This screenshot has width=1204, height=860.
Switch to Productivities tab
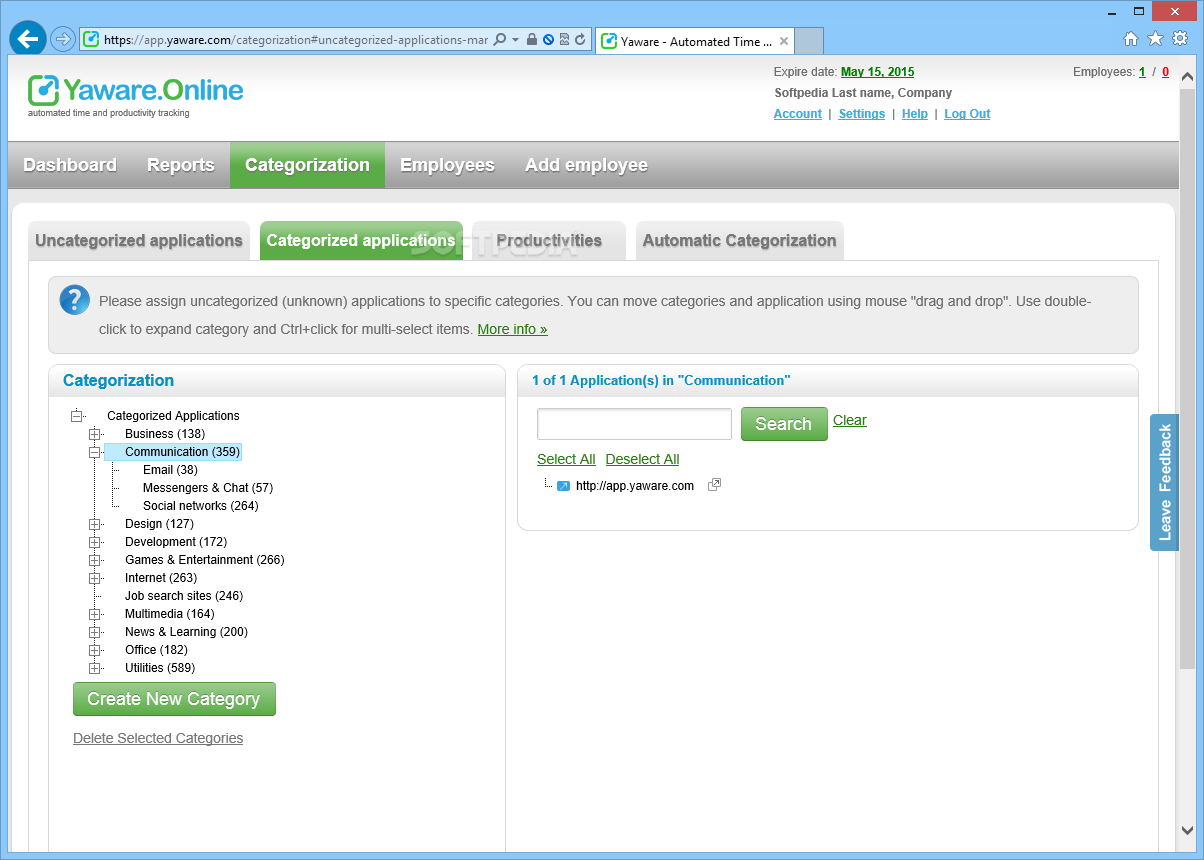tap(549, 241)
